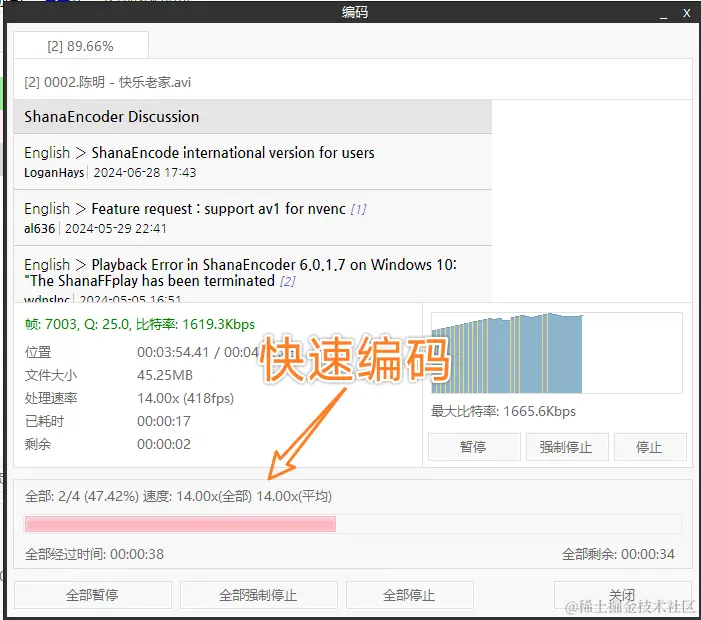Viewport: 701px width, 620px height.
Task: Click the 已耗时 (elapsed time) row label
Action: (x=44, y=421)
